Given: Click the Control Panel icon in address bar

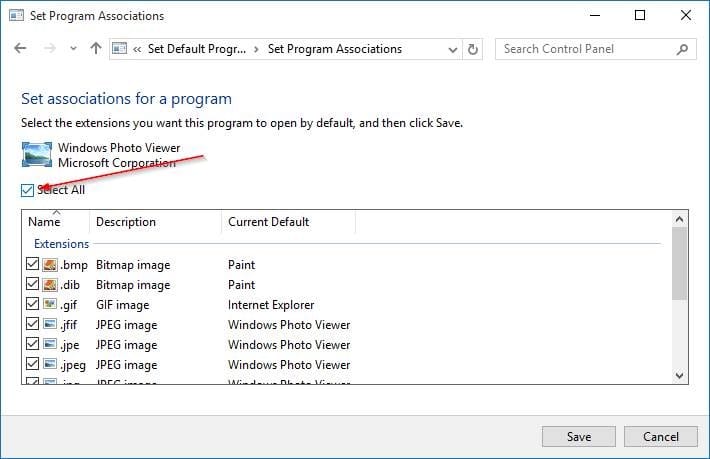Looking at the screenshot, I should tap(120, 48).
